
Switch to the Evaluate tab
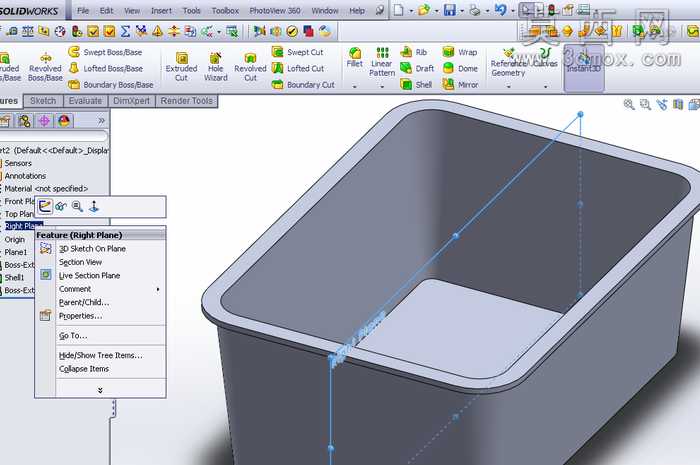(x=85, y=101)
